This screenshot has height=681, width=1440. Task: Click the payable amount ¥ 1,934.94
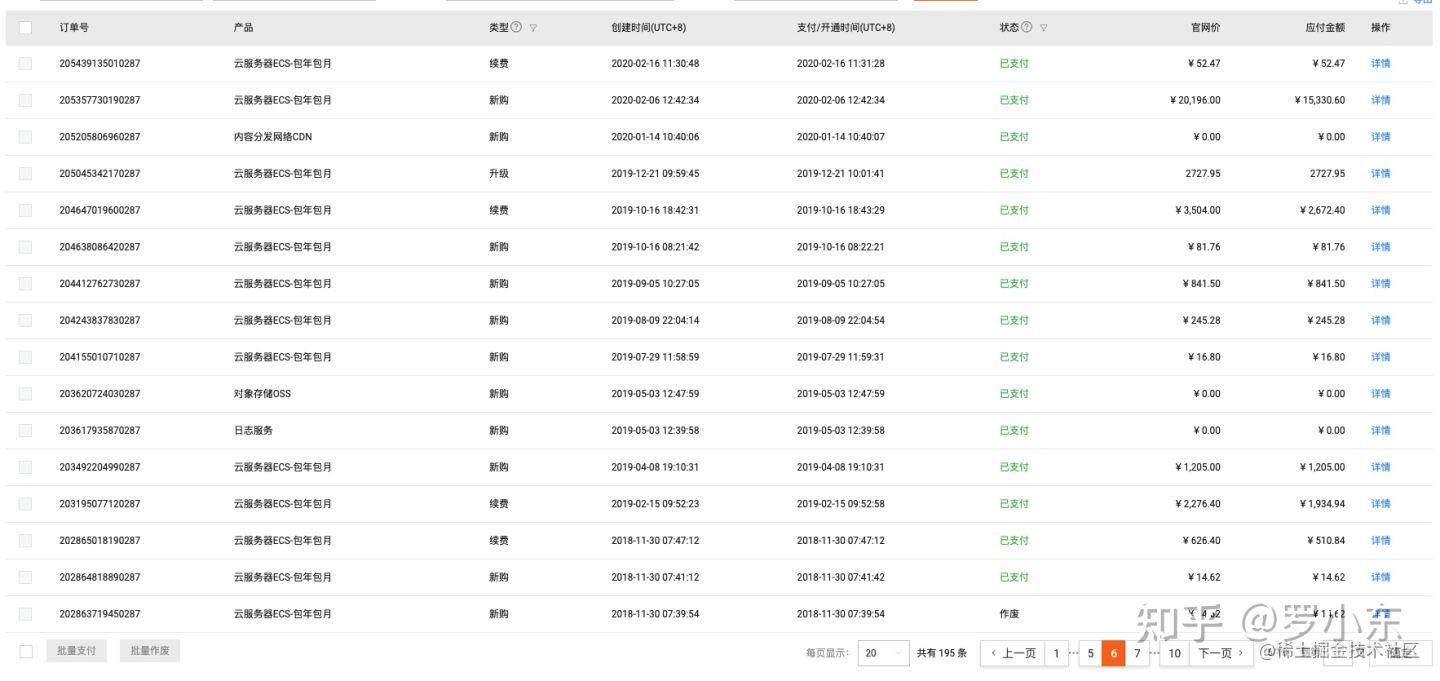point(1323,503)
